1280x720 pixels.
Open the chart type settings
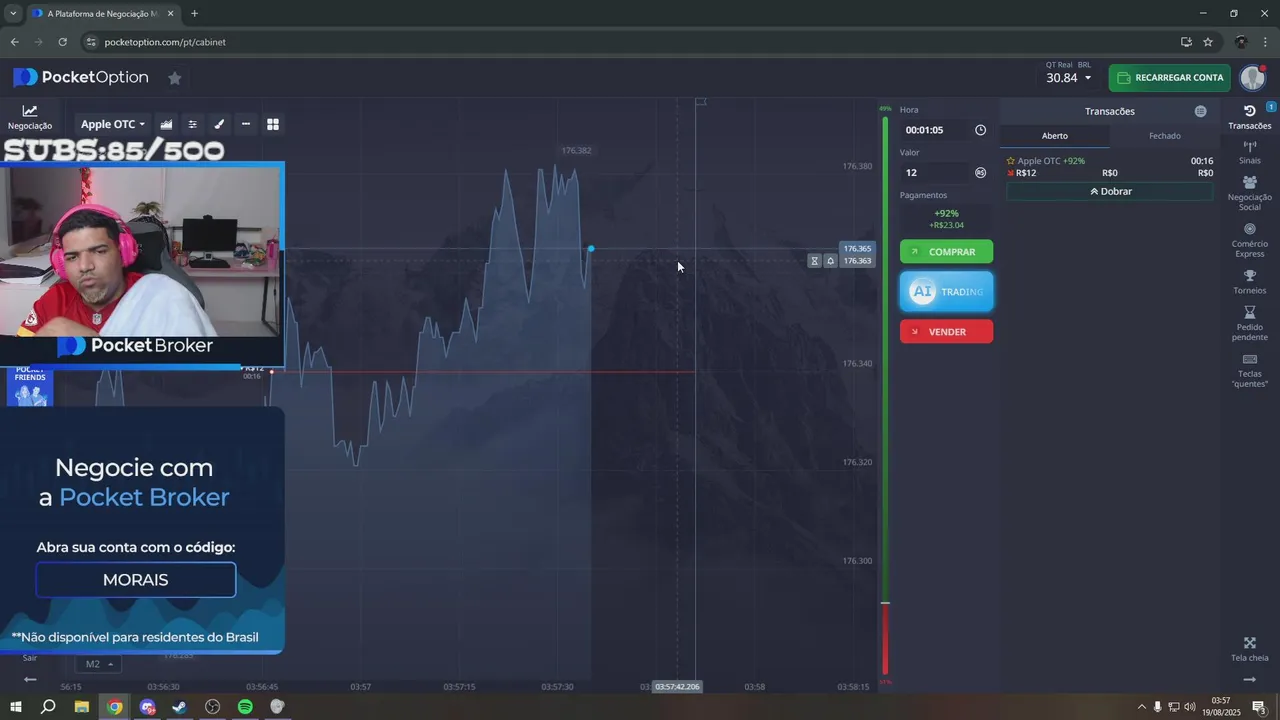166,124
